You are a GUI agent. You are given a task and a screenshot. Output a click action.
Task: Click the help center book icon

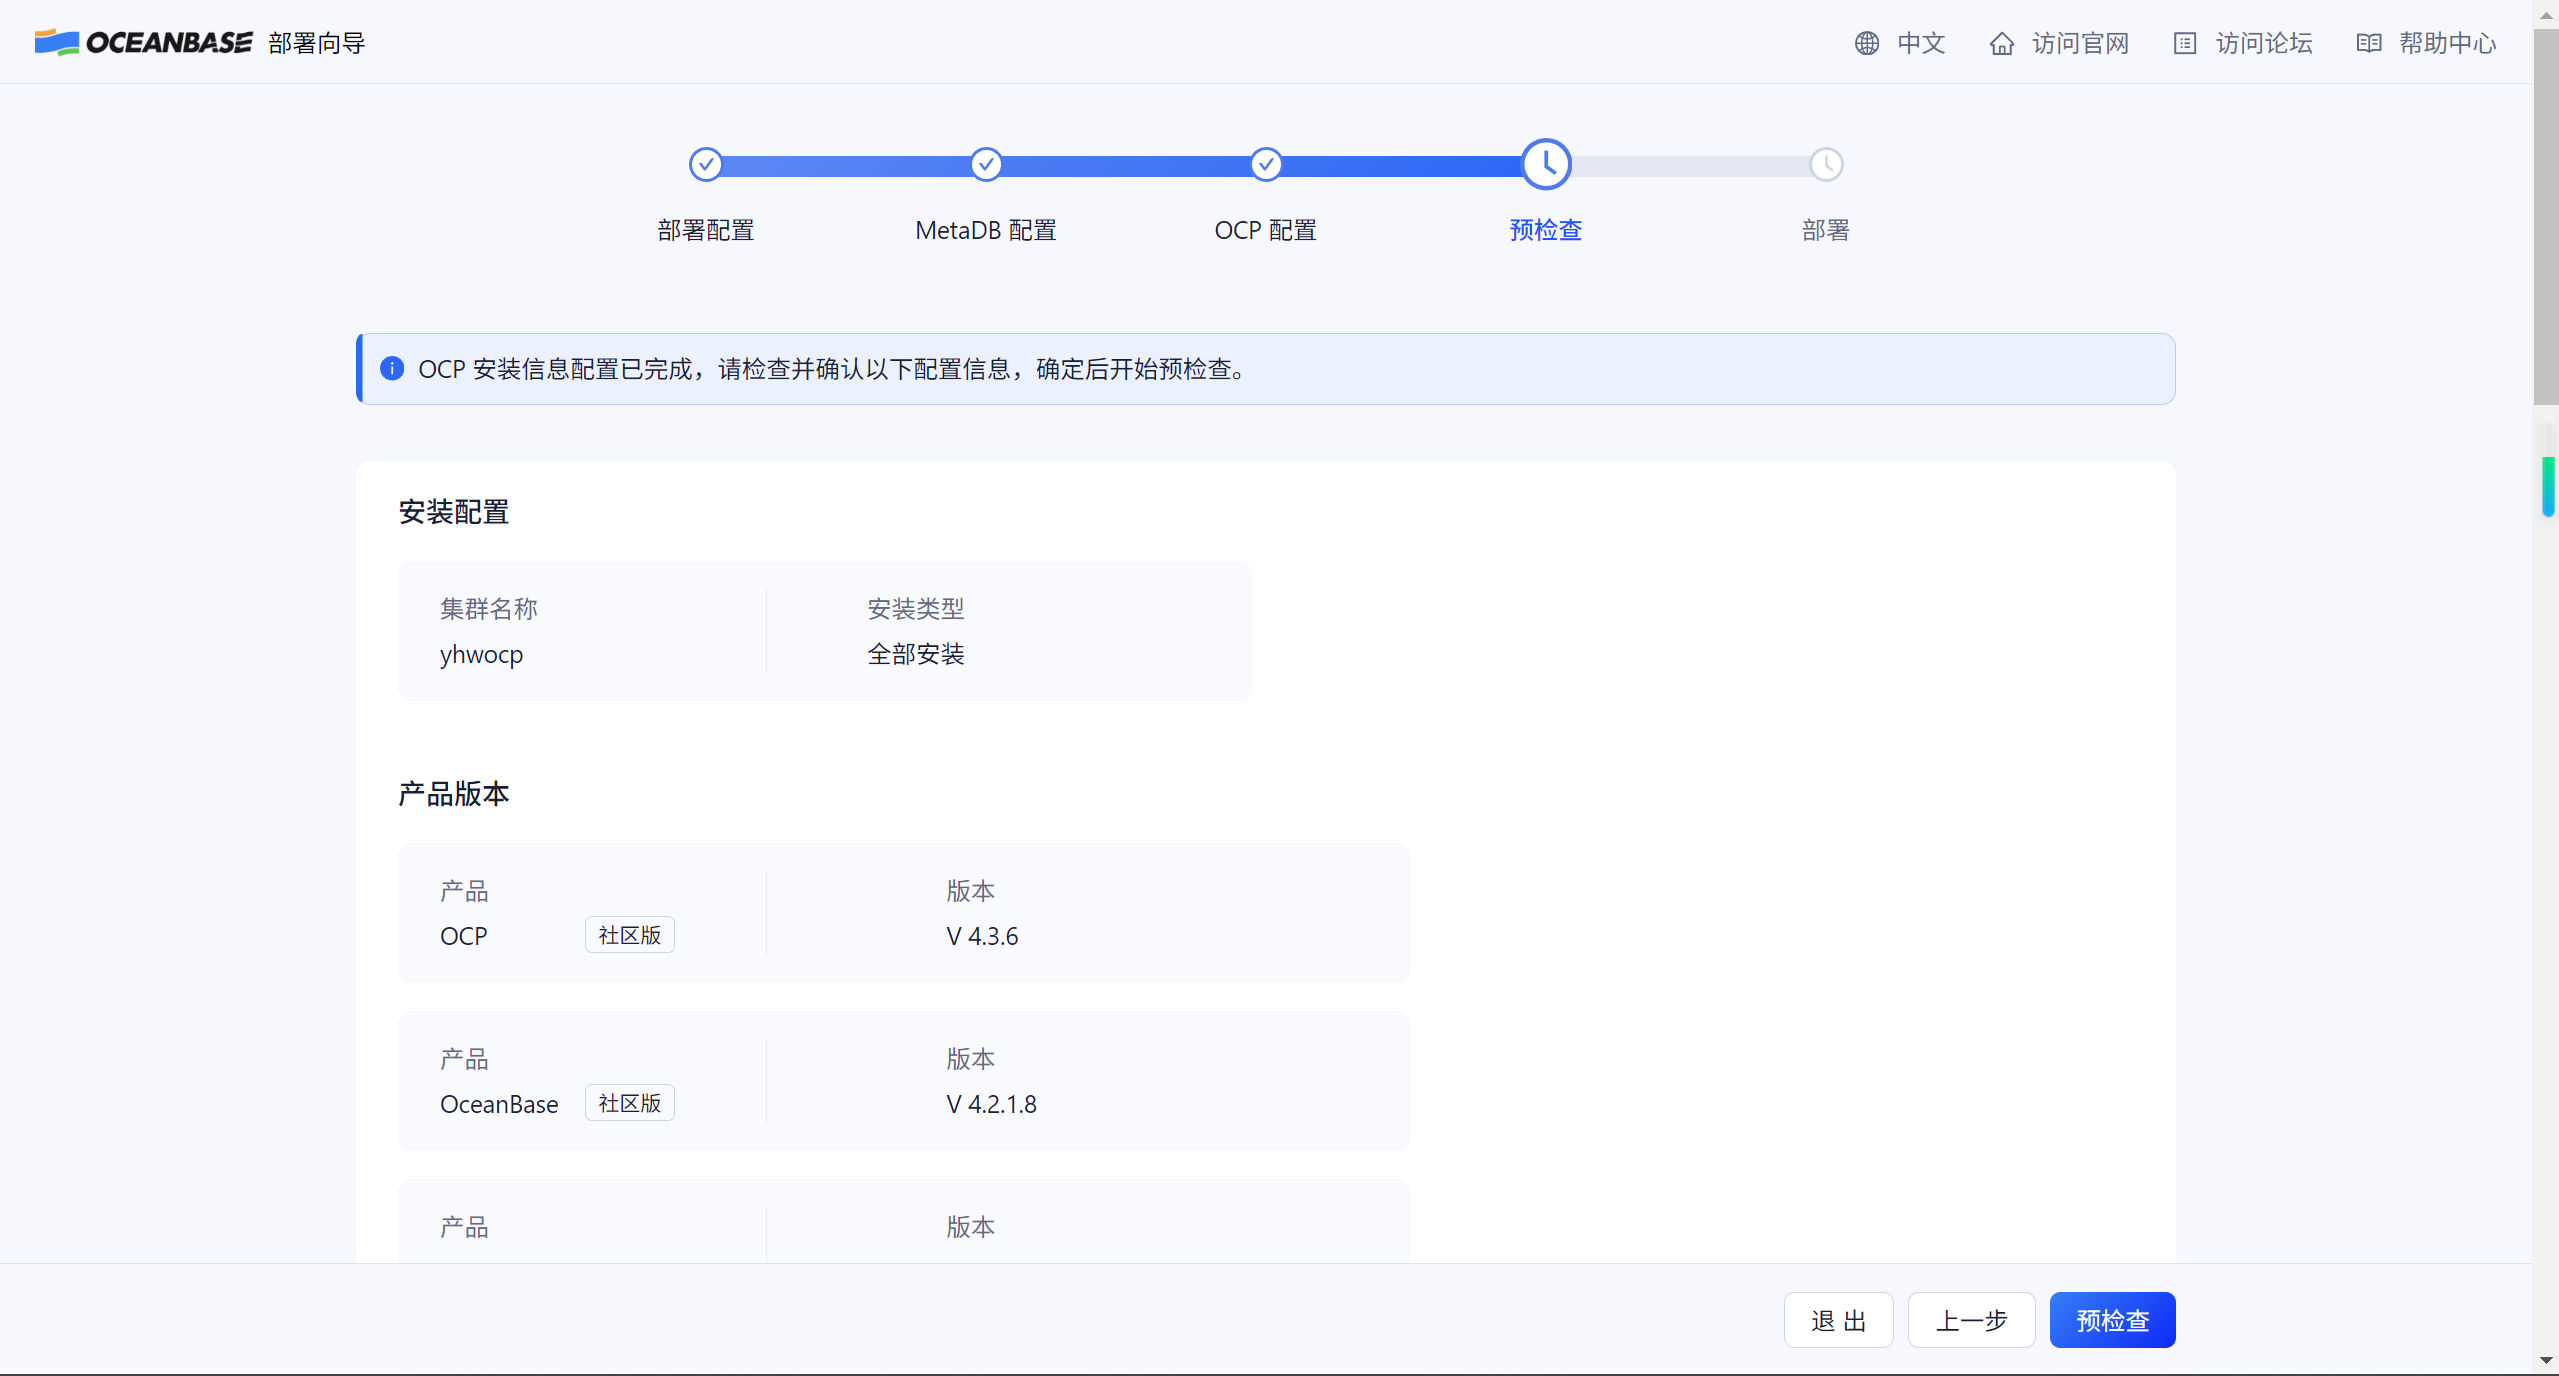(2368, 43)
